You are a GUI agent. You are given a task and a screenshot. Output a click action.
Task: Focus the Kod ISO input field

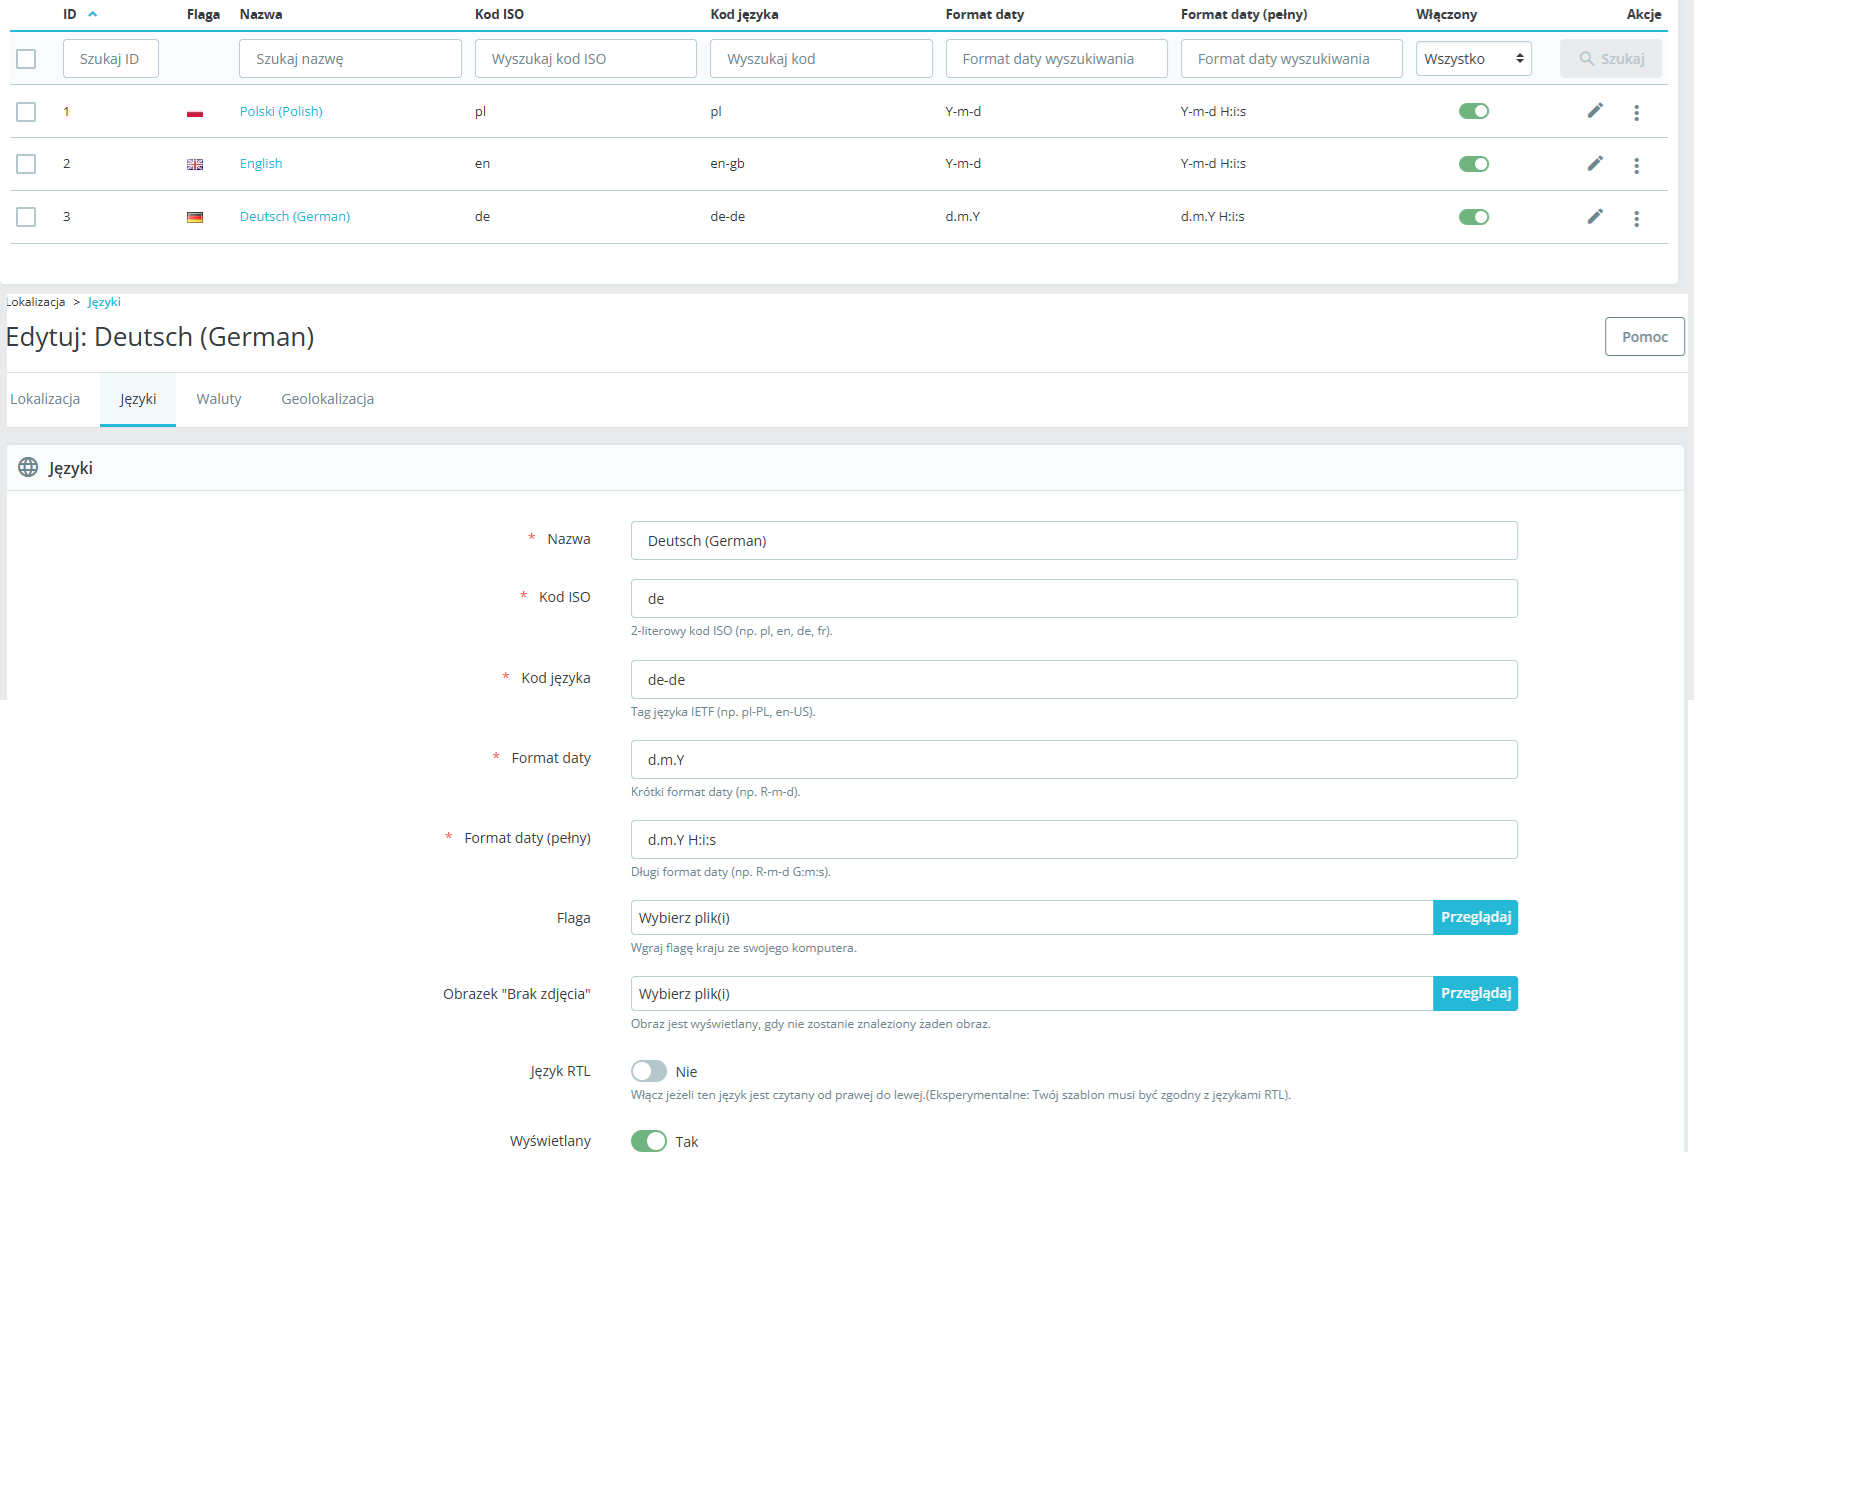[x=1074, y=599]
